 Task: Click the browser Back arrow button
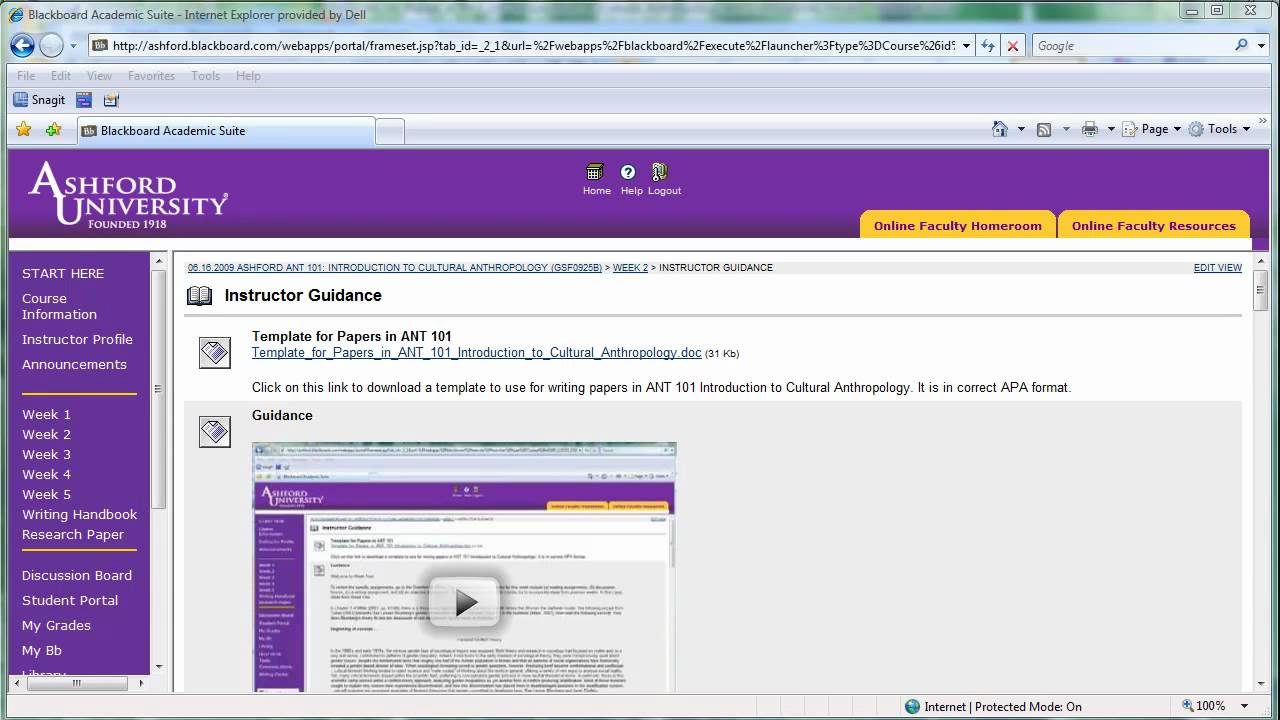click(x=22, y=45)
